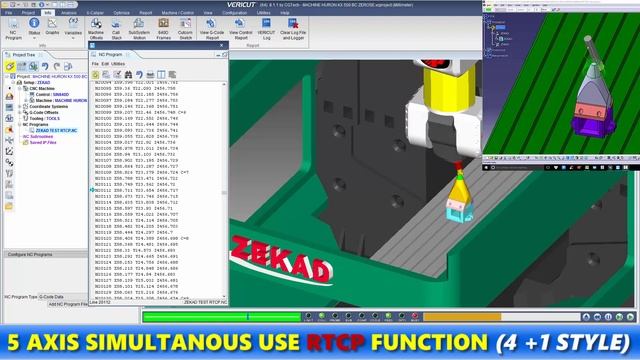Viewport: 640px width, 360px height.
Task: Click Clear Log File and Logger
Action: pyautogui.click(x=293, y=29)
